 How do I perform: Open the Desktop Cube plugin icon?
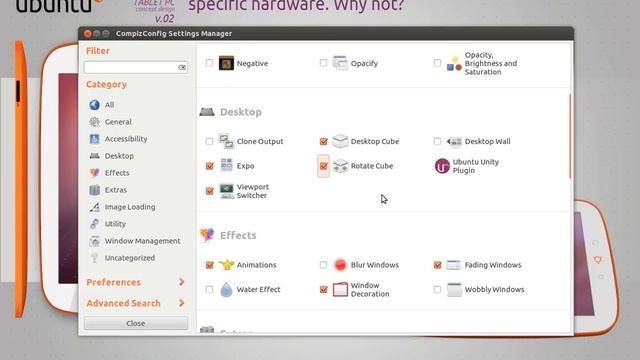point(340,141)
